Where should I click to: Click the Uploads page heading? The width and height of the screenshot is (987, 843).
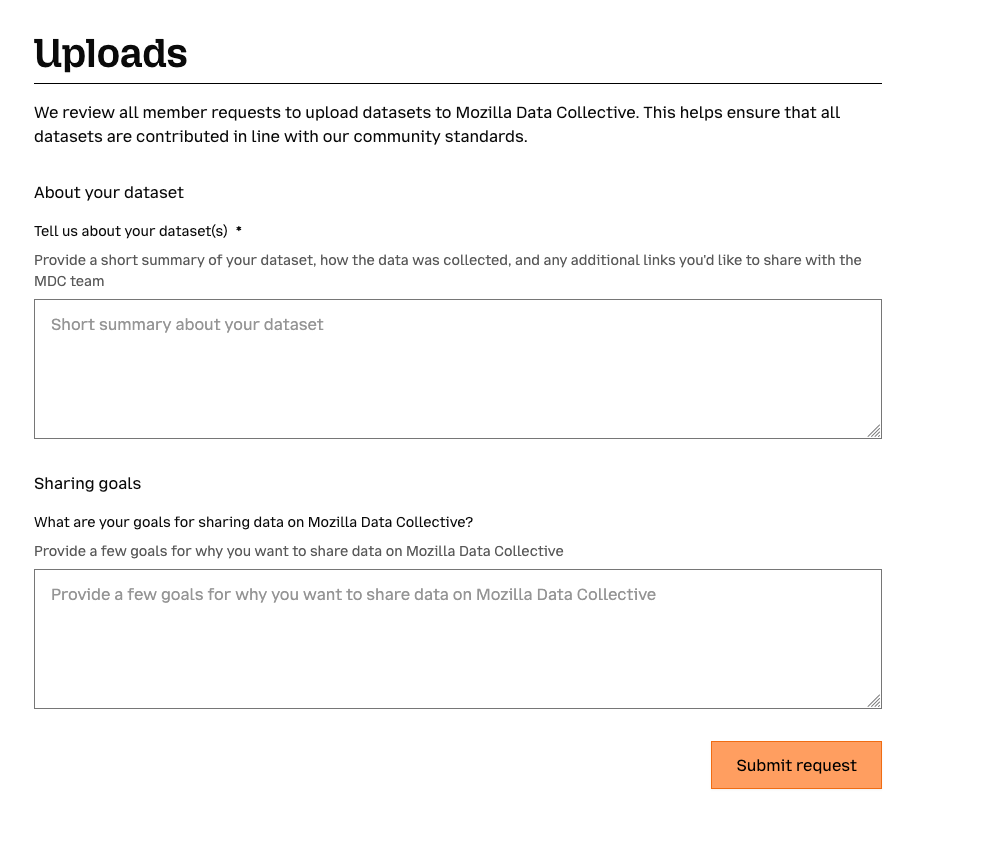pyautogui.click(x=110, y=54)
